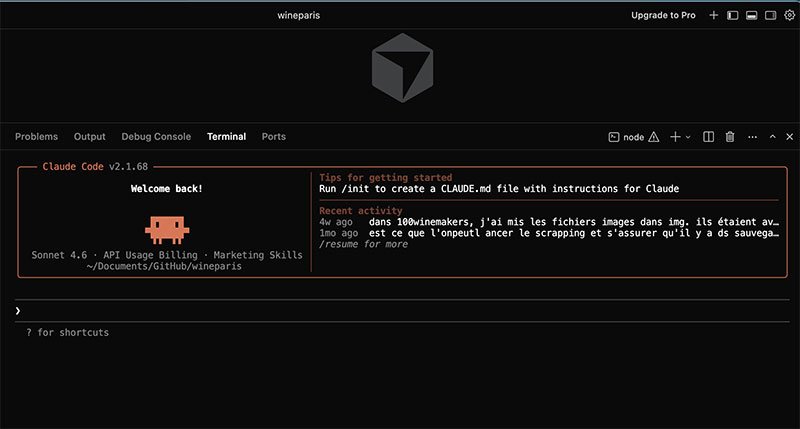800x429 pixels.
Task: Open the new terminal profile dropdown arrow
Action: (x=688, y=137)
